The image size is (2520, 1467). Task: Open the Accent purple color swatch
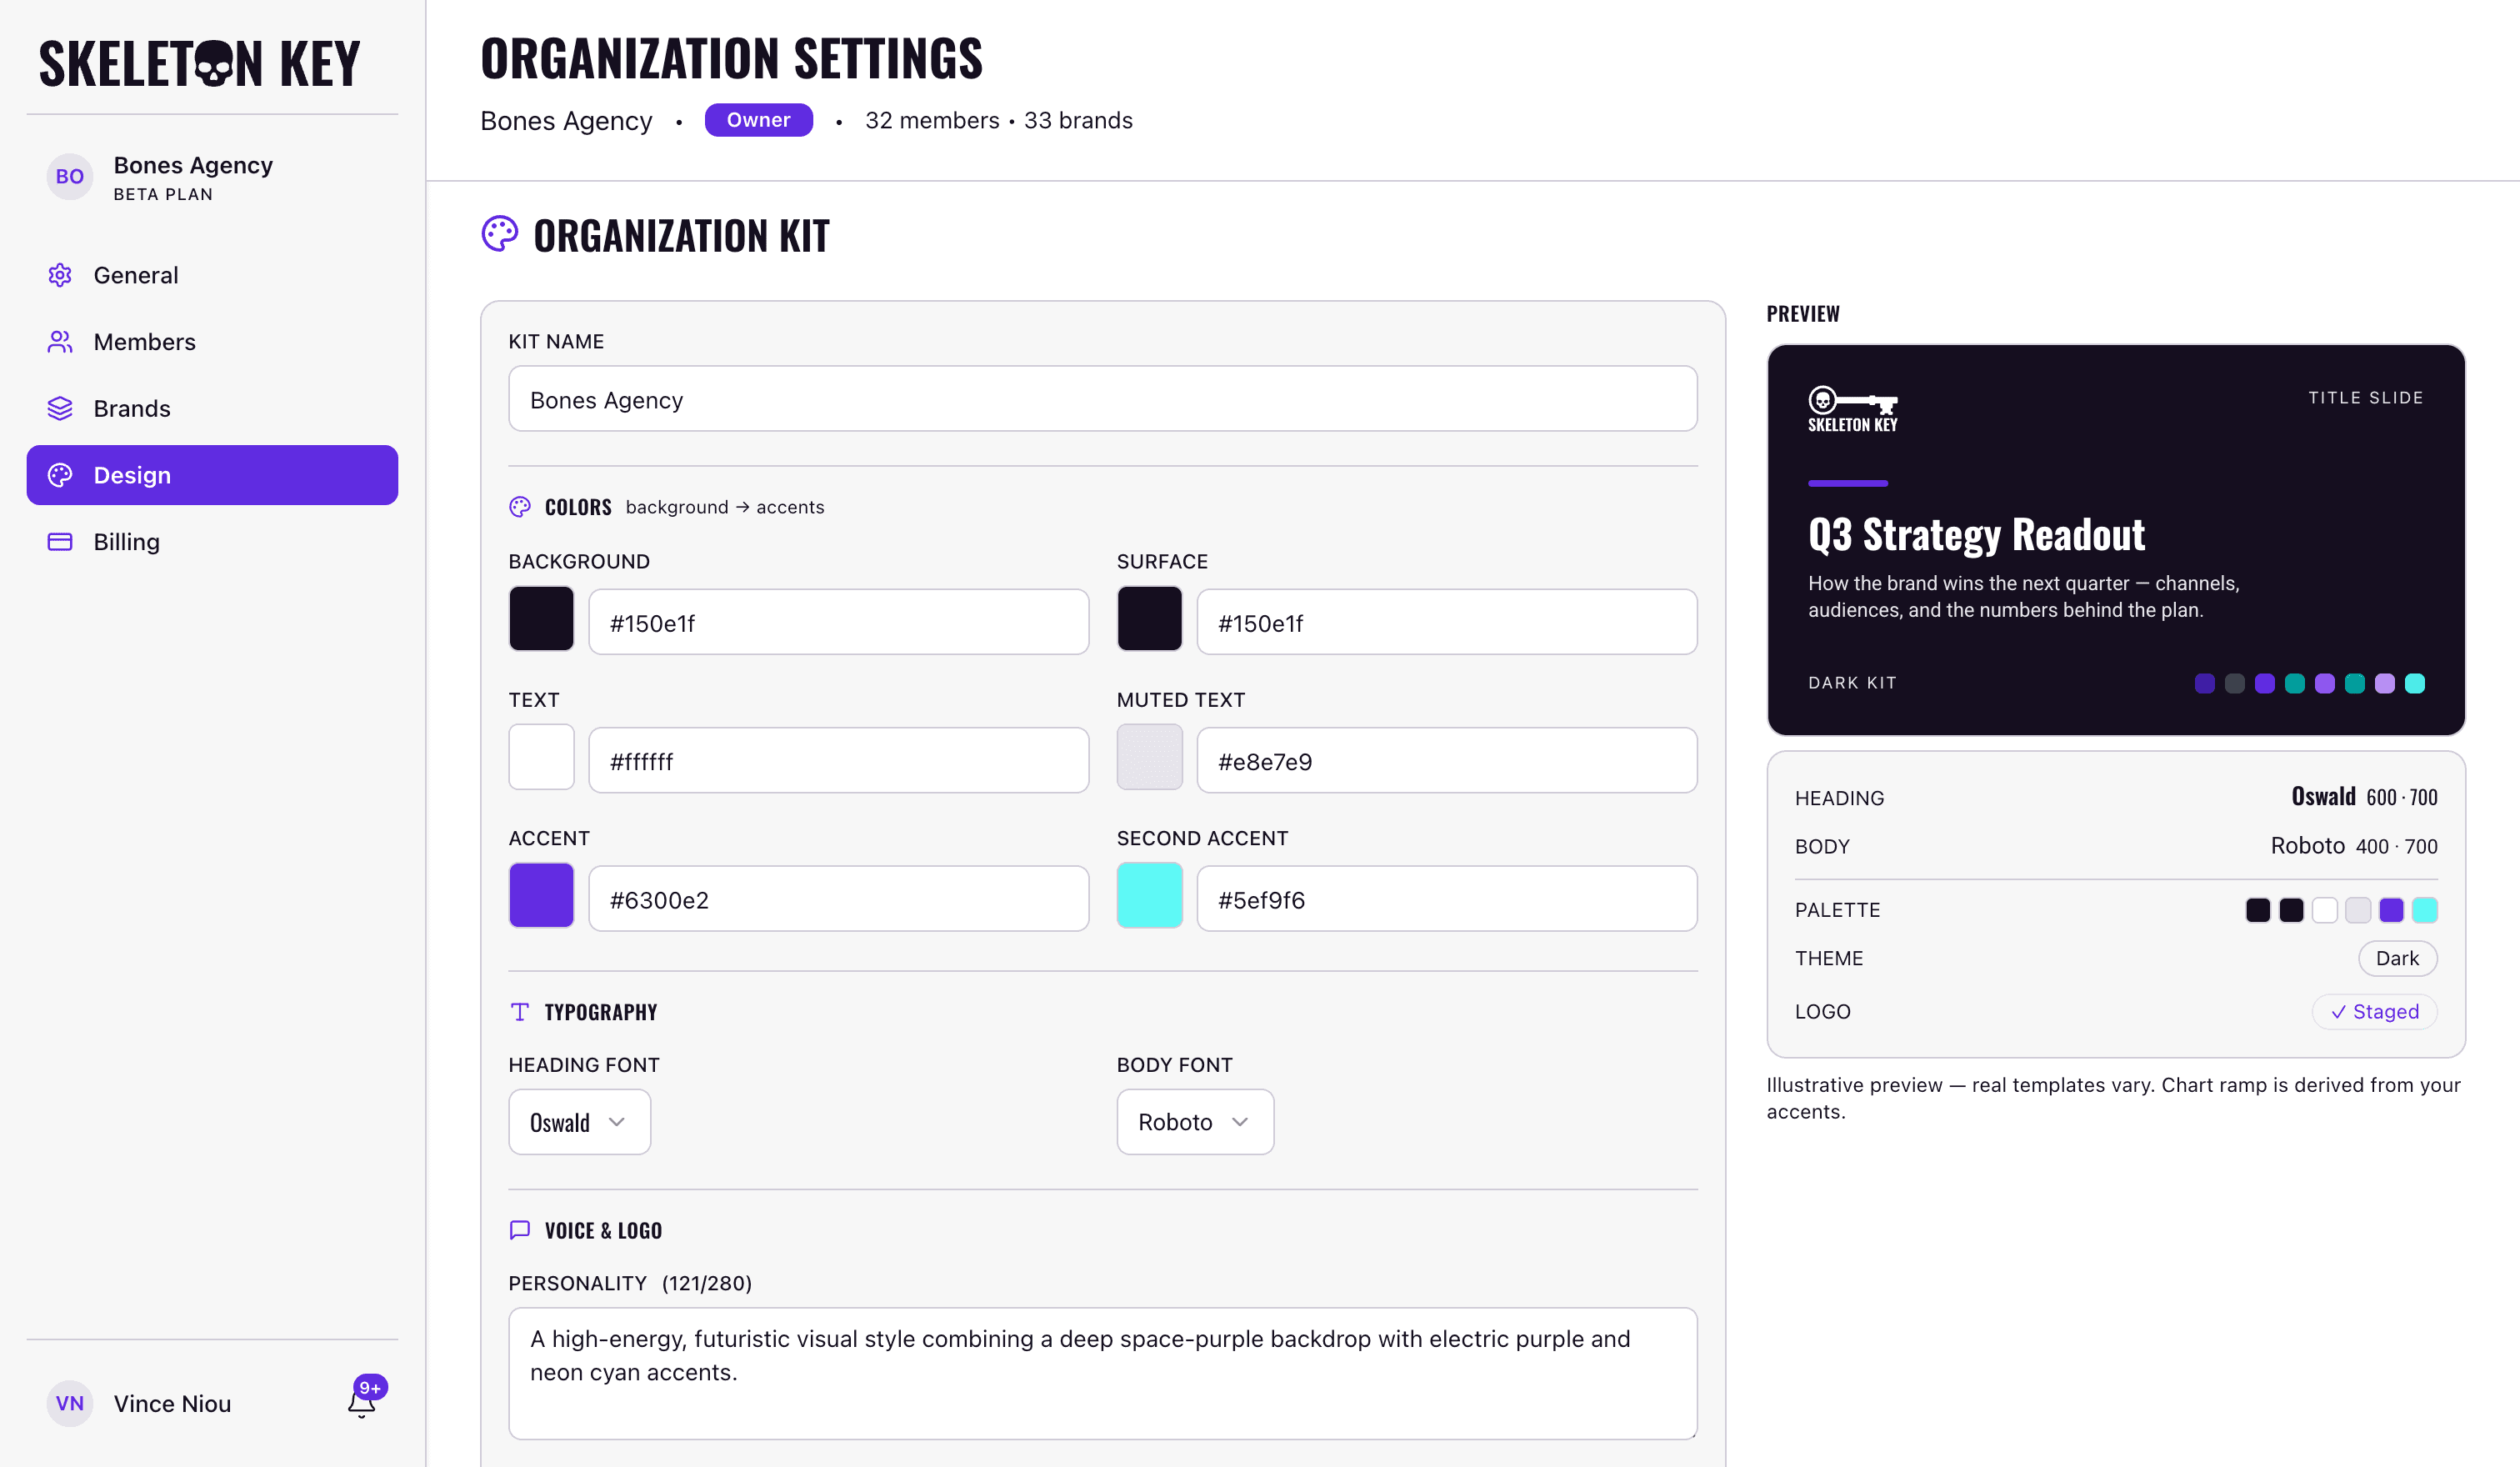(x=541, y=895)
